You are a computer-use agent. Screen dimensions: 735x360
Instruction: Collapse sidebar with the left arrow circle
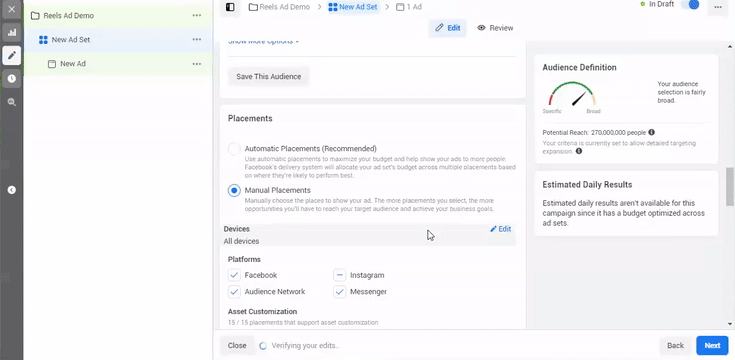12,190
